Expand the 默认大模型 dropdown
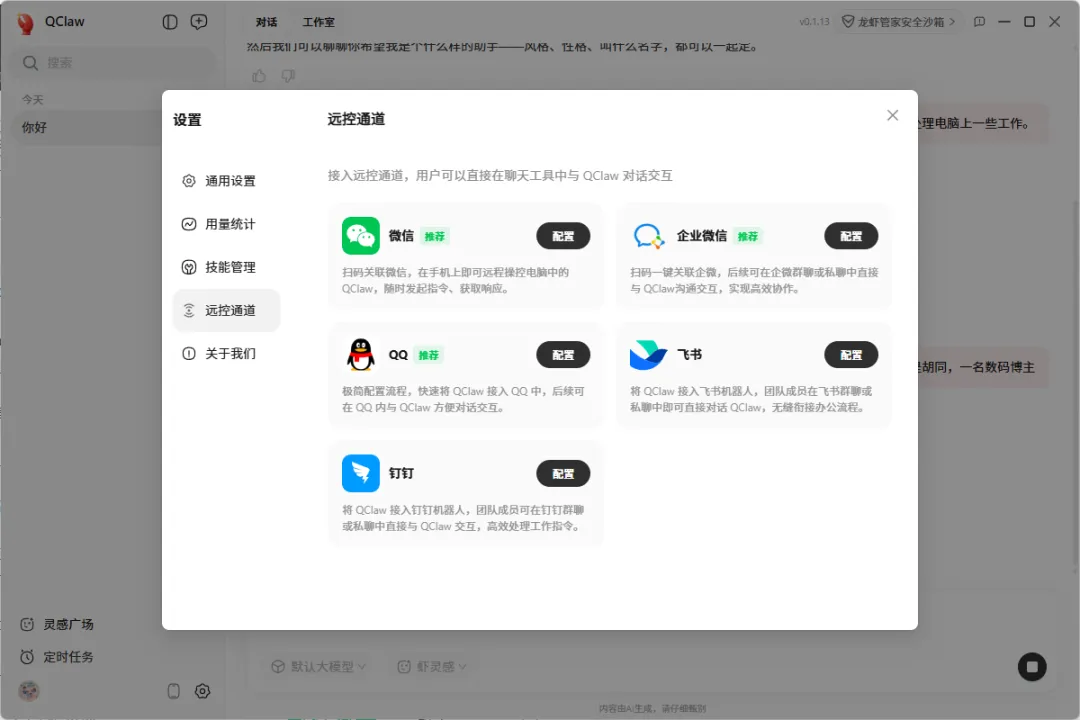 pos(319,666)
